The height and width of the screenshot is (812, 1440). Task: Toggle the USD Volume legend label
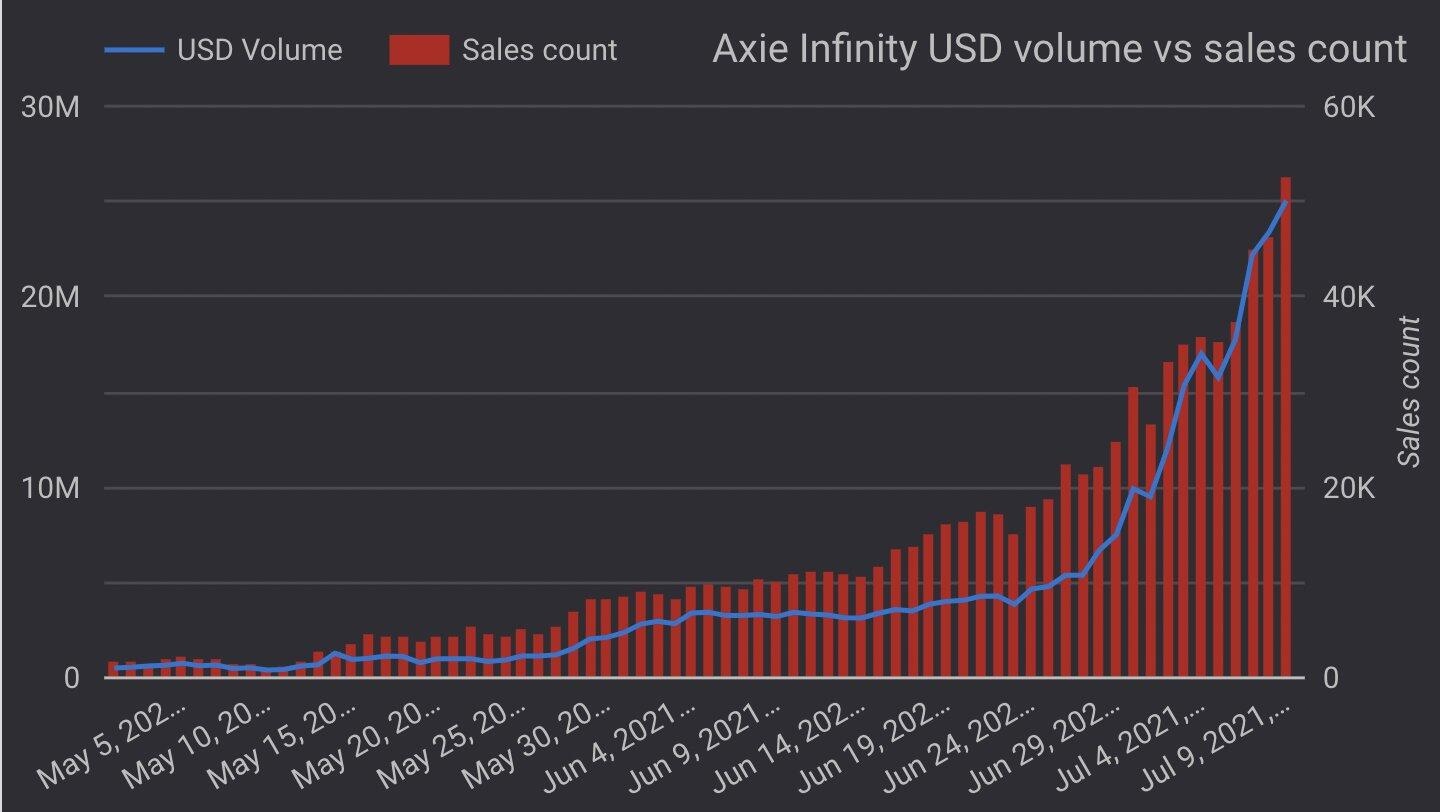tap(259, 50)
